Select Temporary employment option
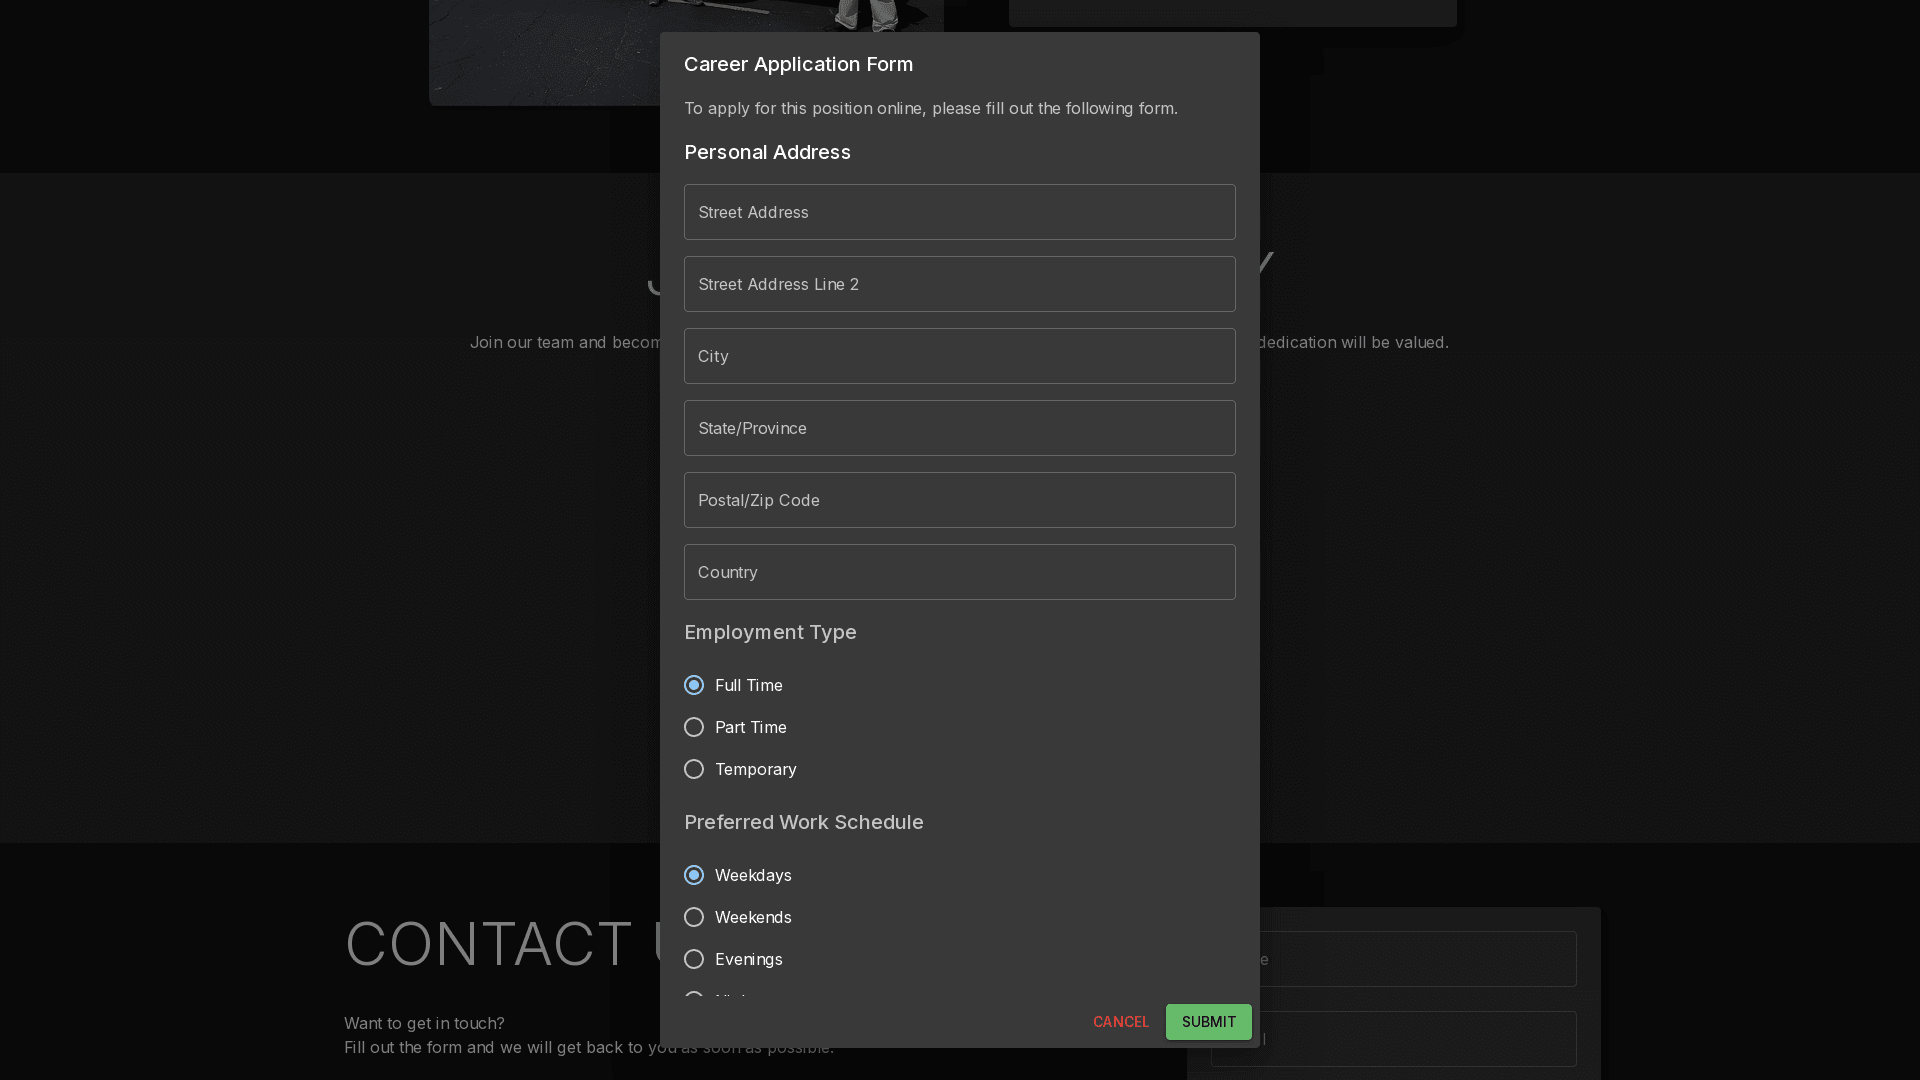Screen dimensions: 1920x1080 [x=694, y=769]
